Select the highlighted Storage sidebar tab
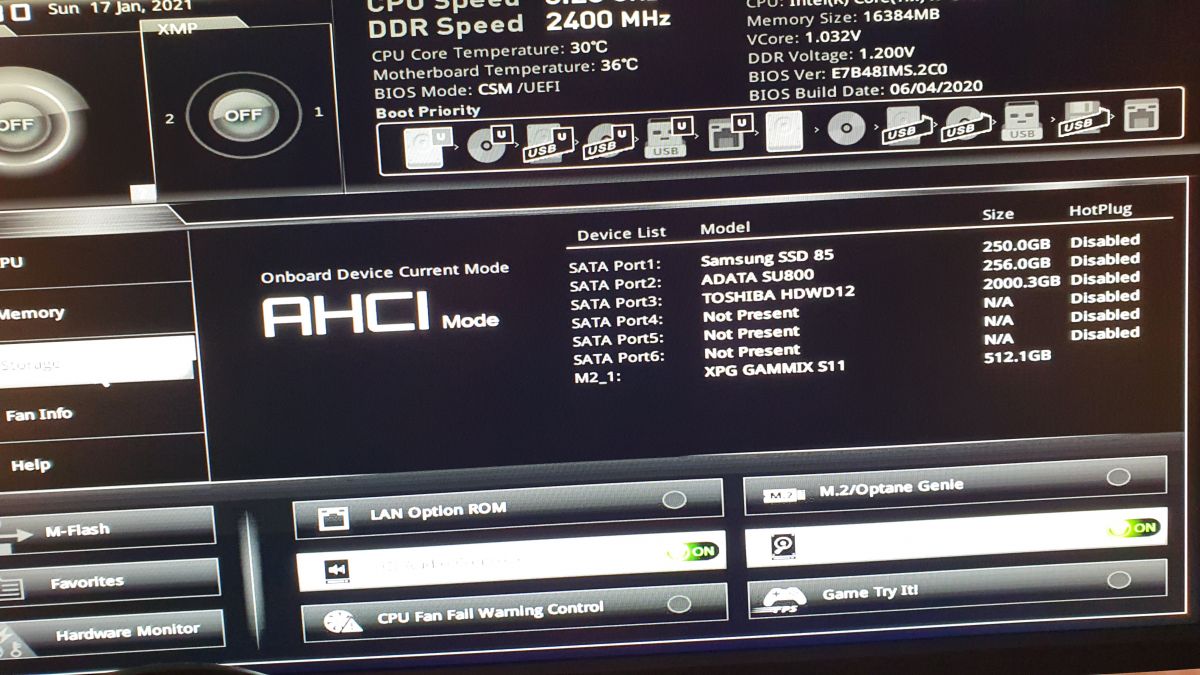Screen dimensions: 1200x675 point(97,363)
